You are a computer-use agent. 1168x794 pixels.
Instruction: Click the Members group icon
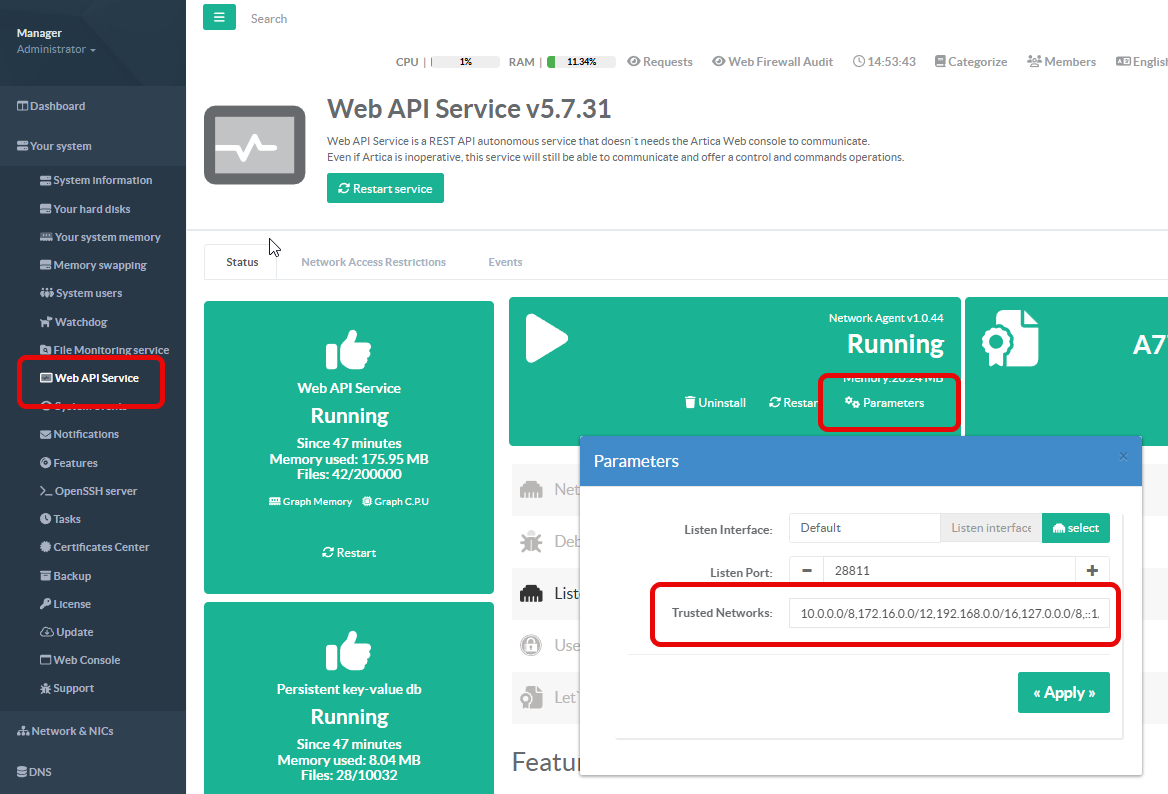(x=1034, y=62)
